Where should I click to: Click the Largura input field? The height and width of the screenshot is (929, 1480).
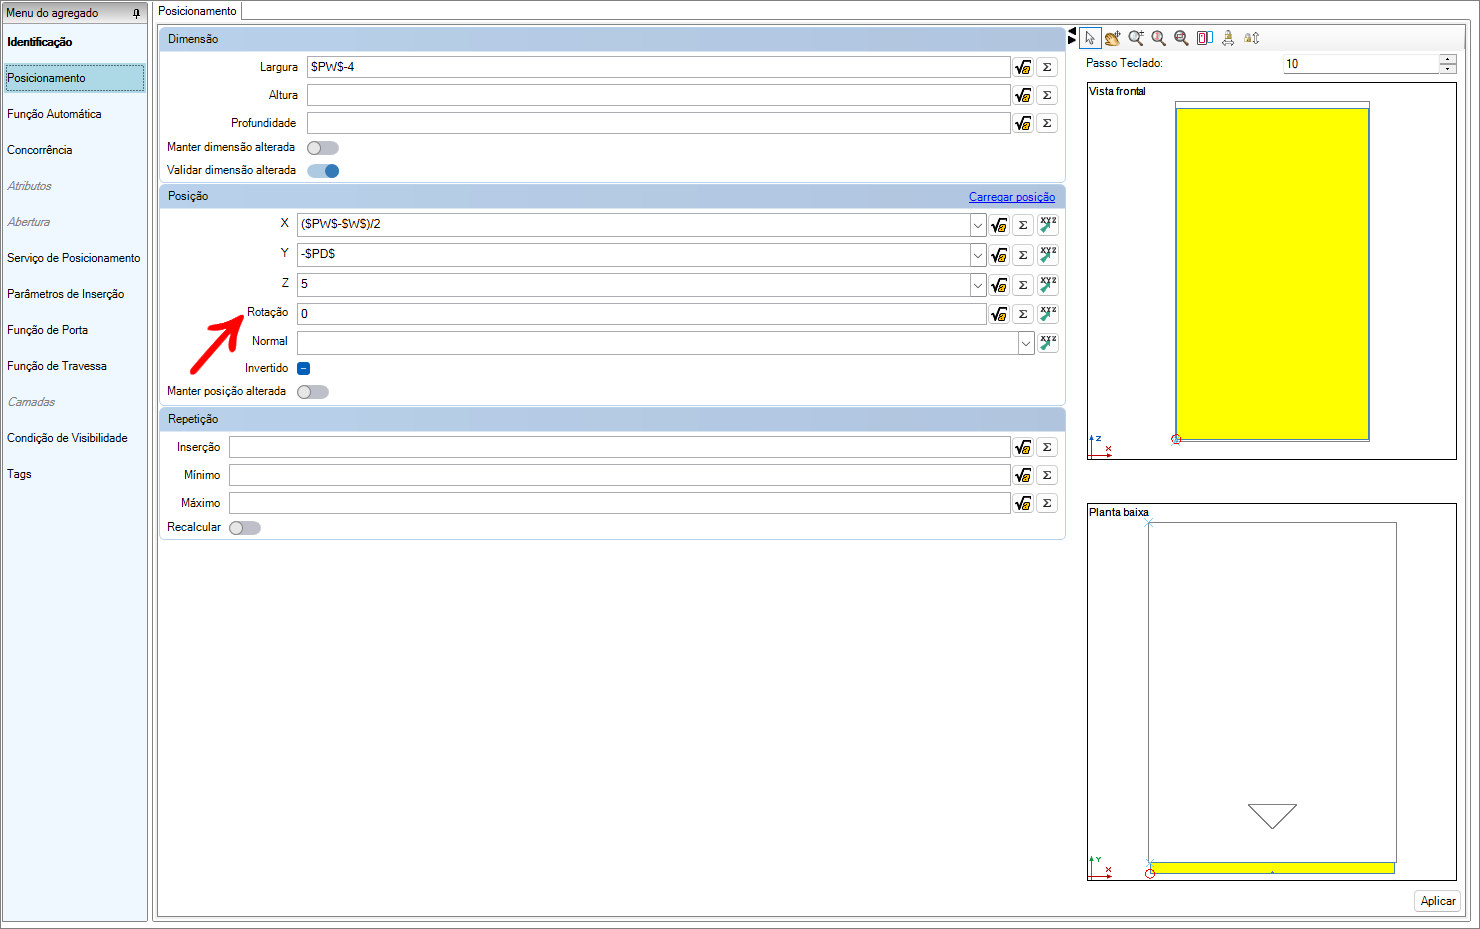658,67
